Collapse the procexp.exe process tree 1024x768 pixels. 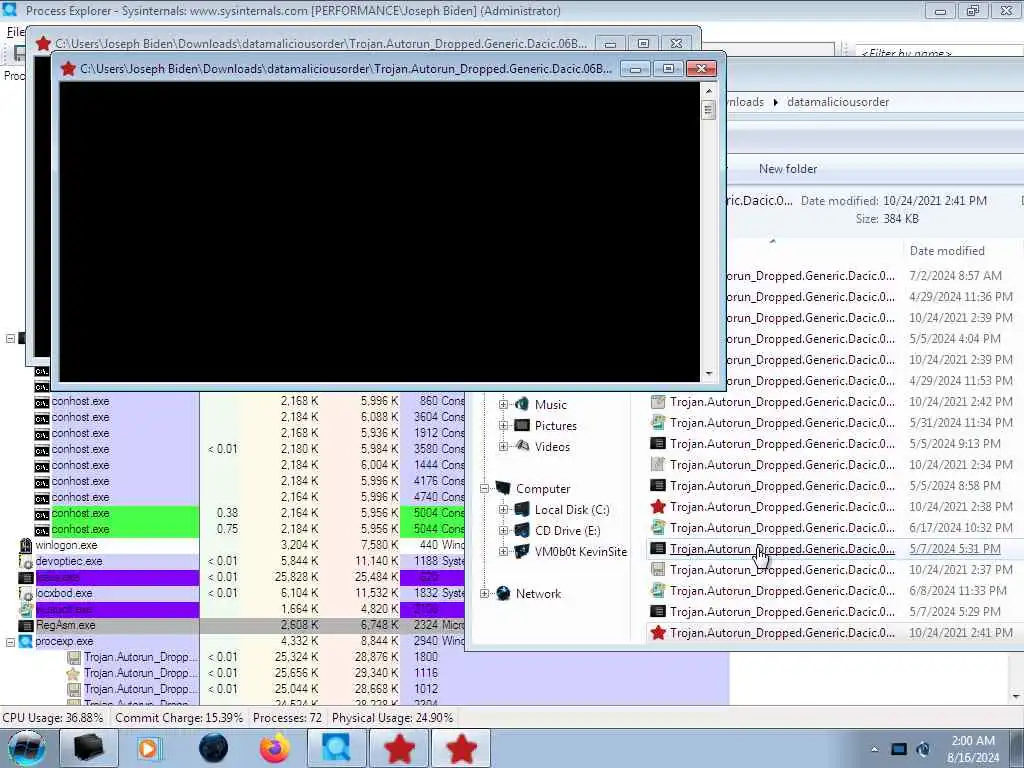(10, 642)
